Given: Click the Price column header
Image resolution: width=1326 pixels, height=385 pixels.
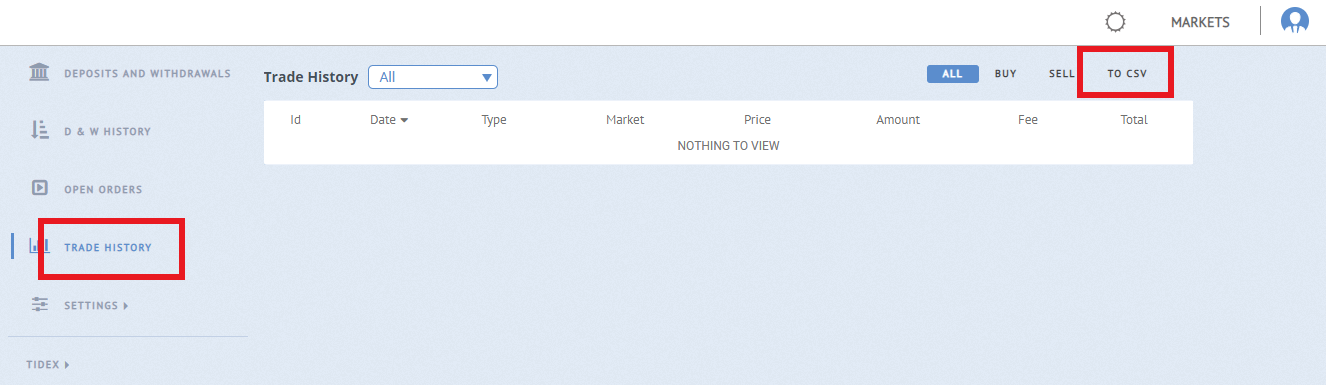Looking at the screenshot, I should click(757, 120).
